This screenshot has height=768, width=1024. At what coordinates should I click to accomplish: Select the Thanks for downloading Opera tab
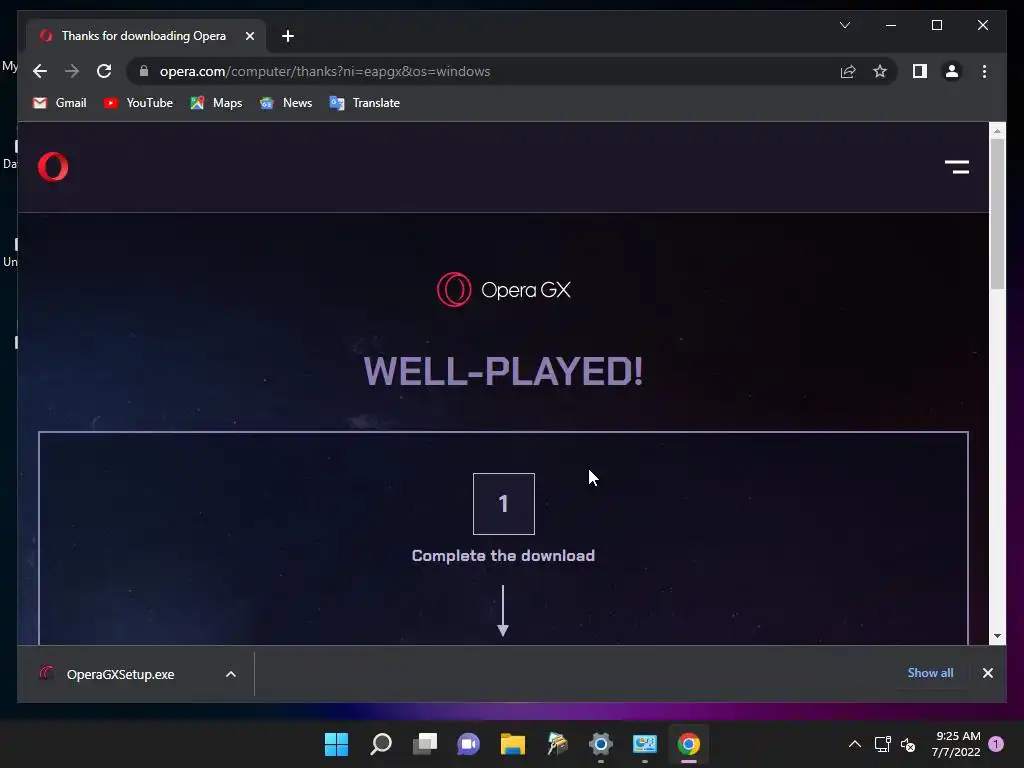(144, 36)
